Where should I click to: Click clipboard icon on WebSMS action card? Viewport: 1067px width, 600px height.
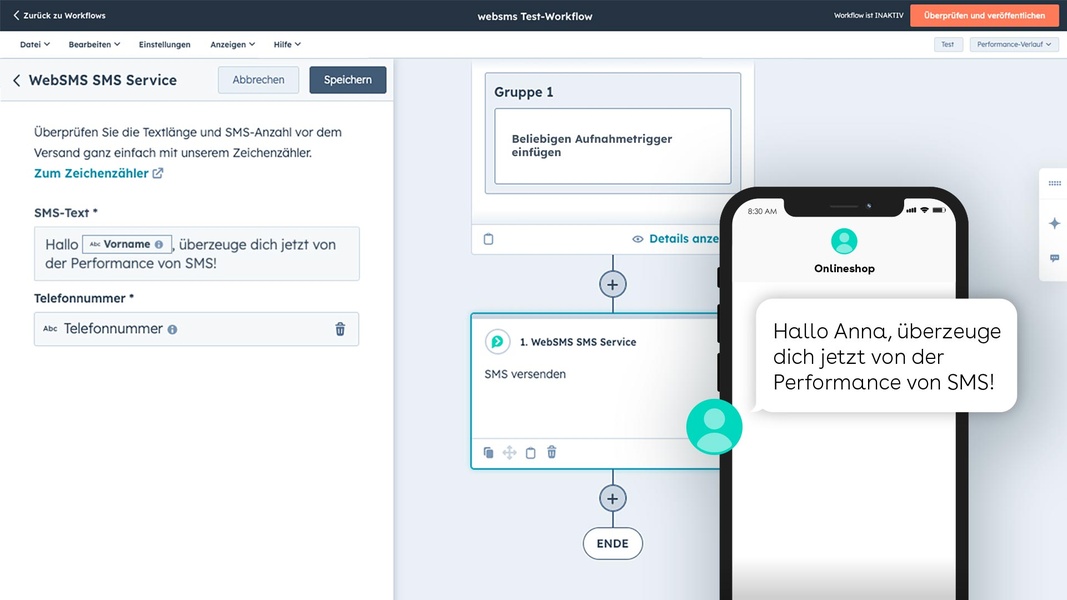click(x=531, y=452)
